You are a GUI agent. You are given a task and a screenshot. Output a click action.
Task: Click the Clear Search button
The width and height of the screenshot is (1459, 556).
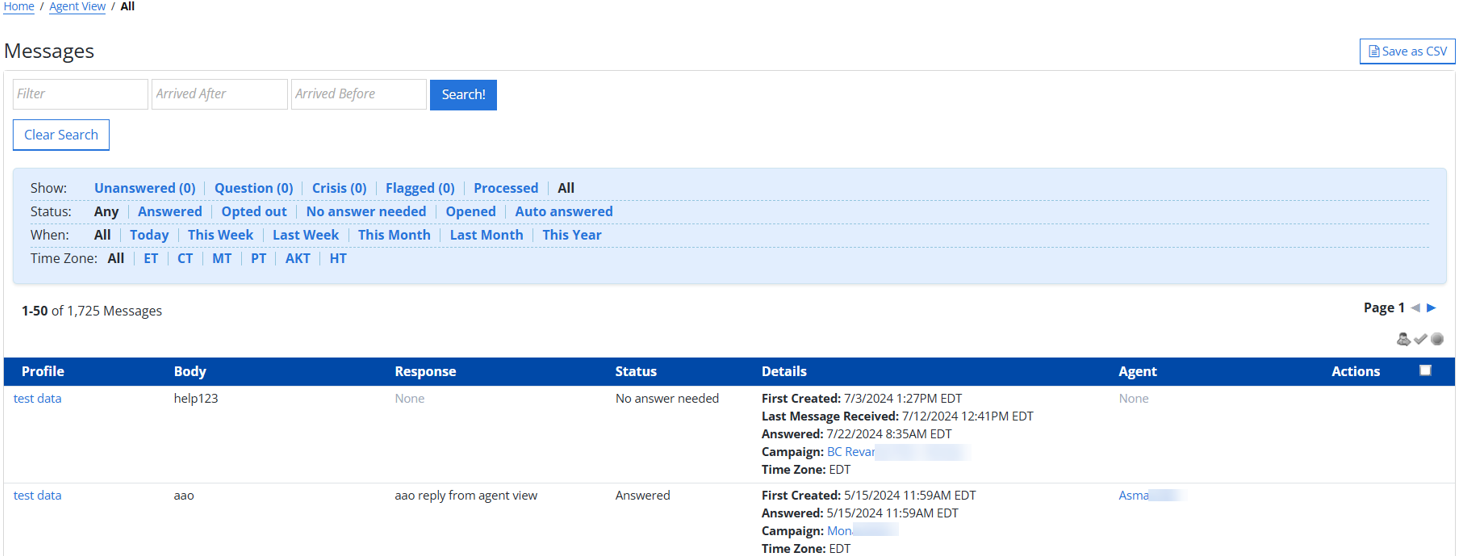(61, 135)
